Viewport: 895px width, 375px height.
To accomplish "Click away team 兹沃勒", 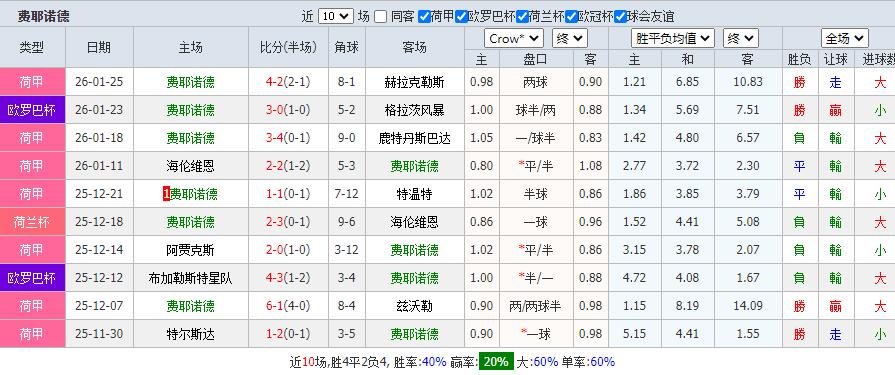I will click(x=414, y=306).
